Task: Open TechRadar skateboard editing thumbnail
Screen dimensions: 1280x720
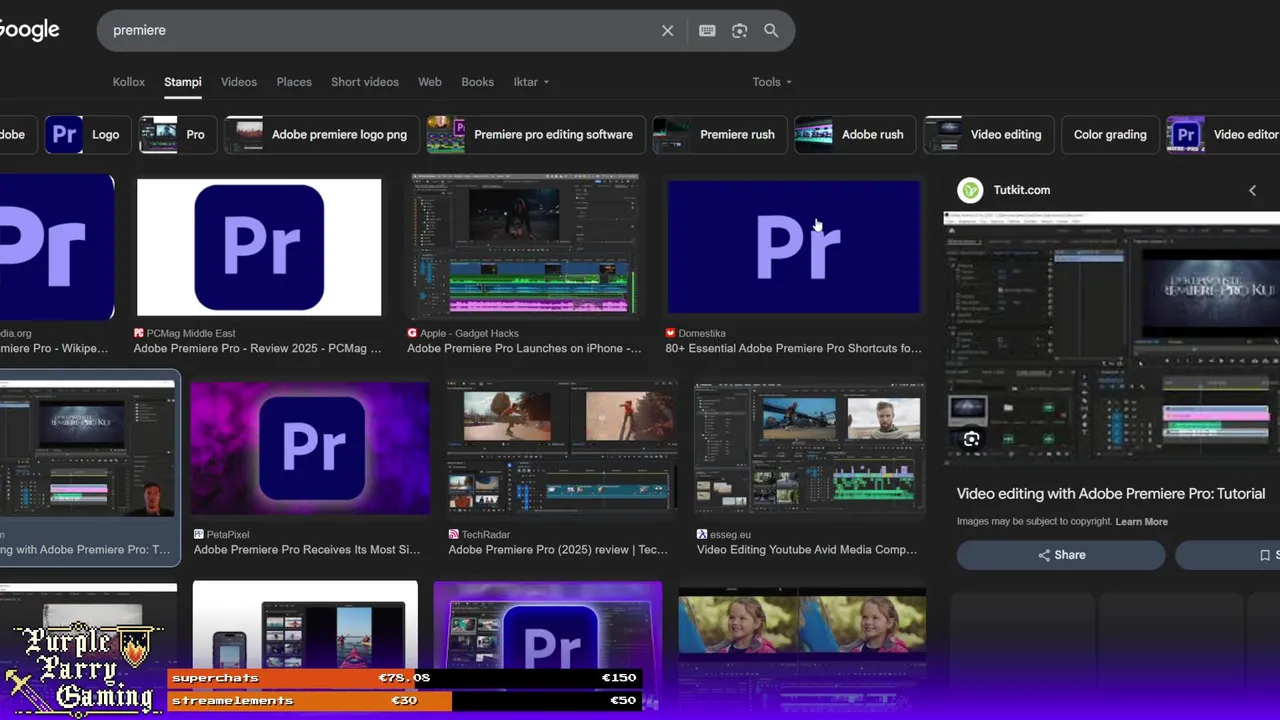Action: tap(562, 448)
